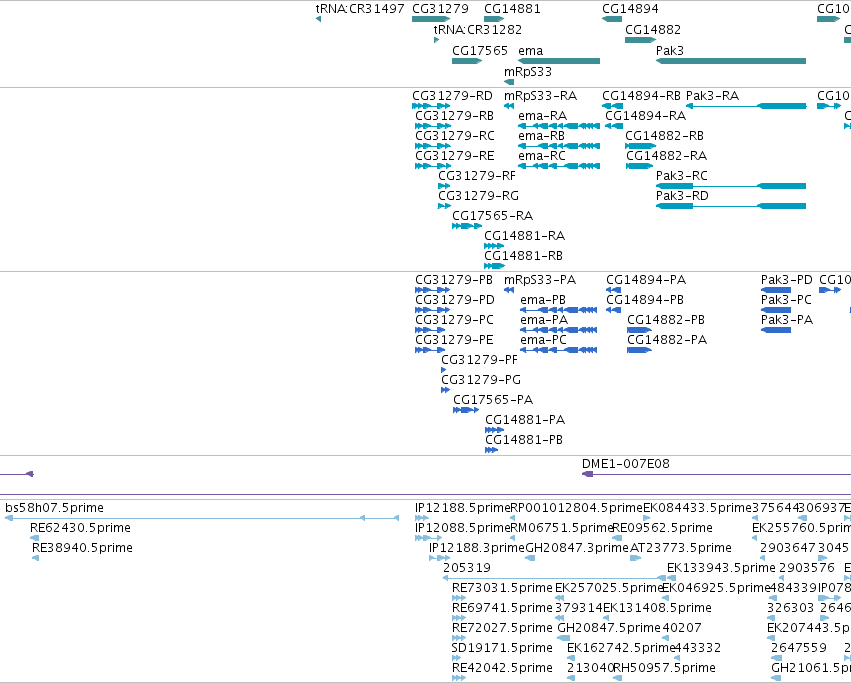Click the tRNA:CR31497 gene label

click(360, 9)
